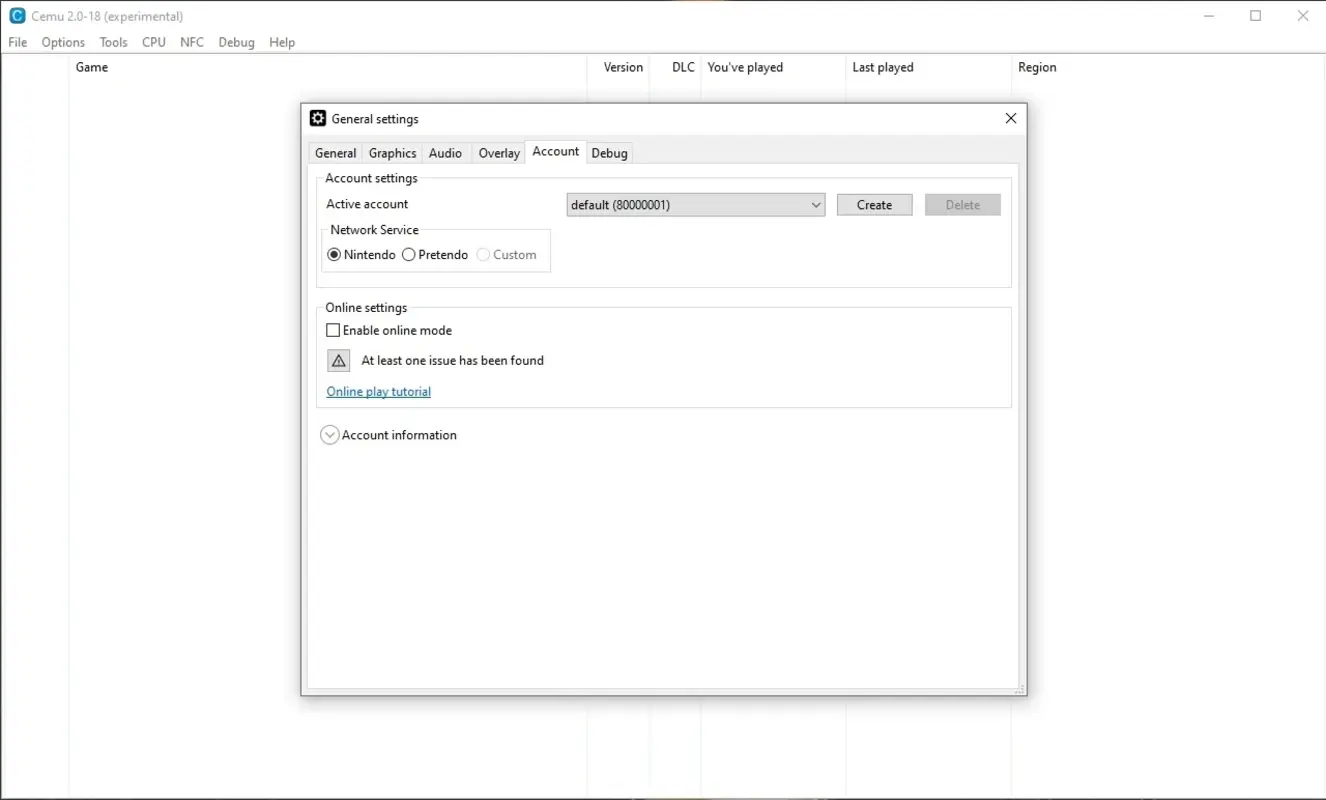
Task: Open the NFC menu
Action: (192, 42)
